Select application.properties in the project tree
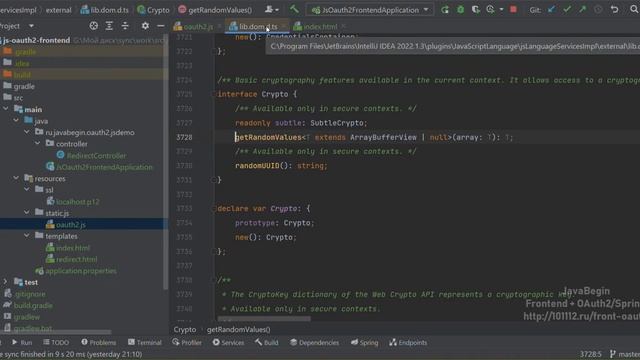The width and height of the screenshot is (640, 360). click(x=80, y=271)
